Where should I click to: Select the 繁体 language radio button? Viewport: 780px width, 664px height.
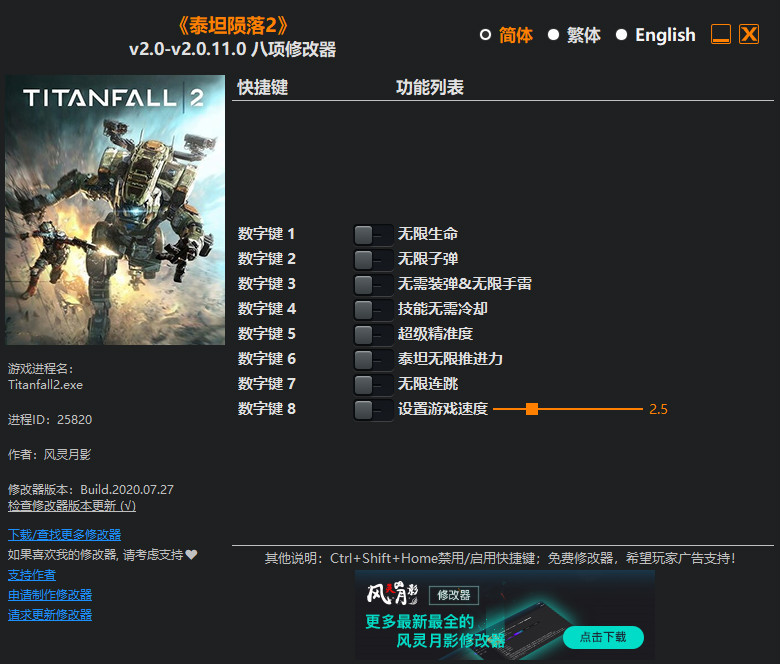tap(553, 35)
